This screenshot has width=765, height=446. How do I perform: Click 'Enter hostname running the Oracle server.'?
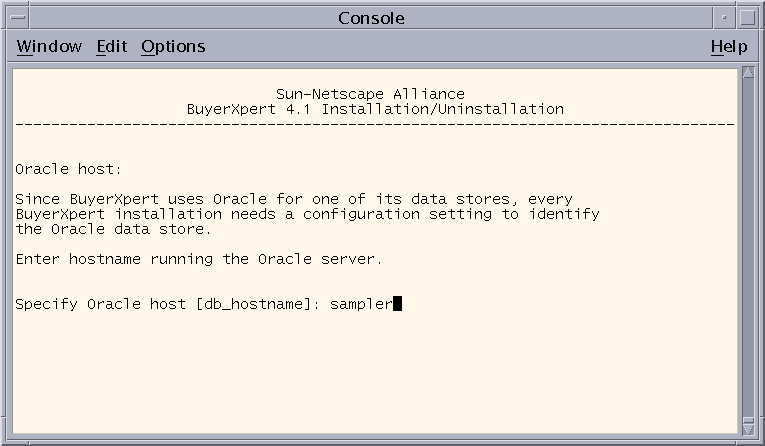tap(199, 259)
